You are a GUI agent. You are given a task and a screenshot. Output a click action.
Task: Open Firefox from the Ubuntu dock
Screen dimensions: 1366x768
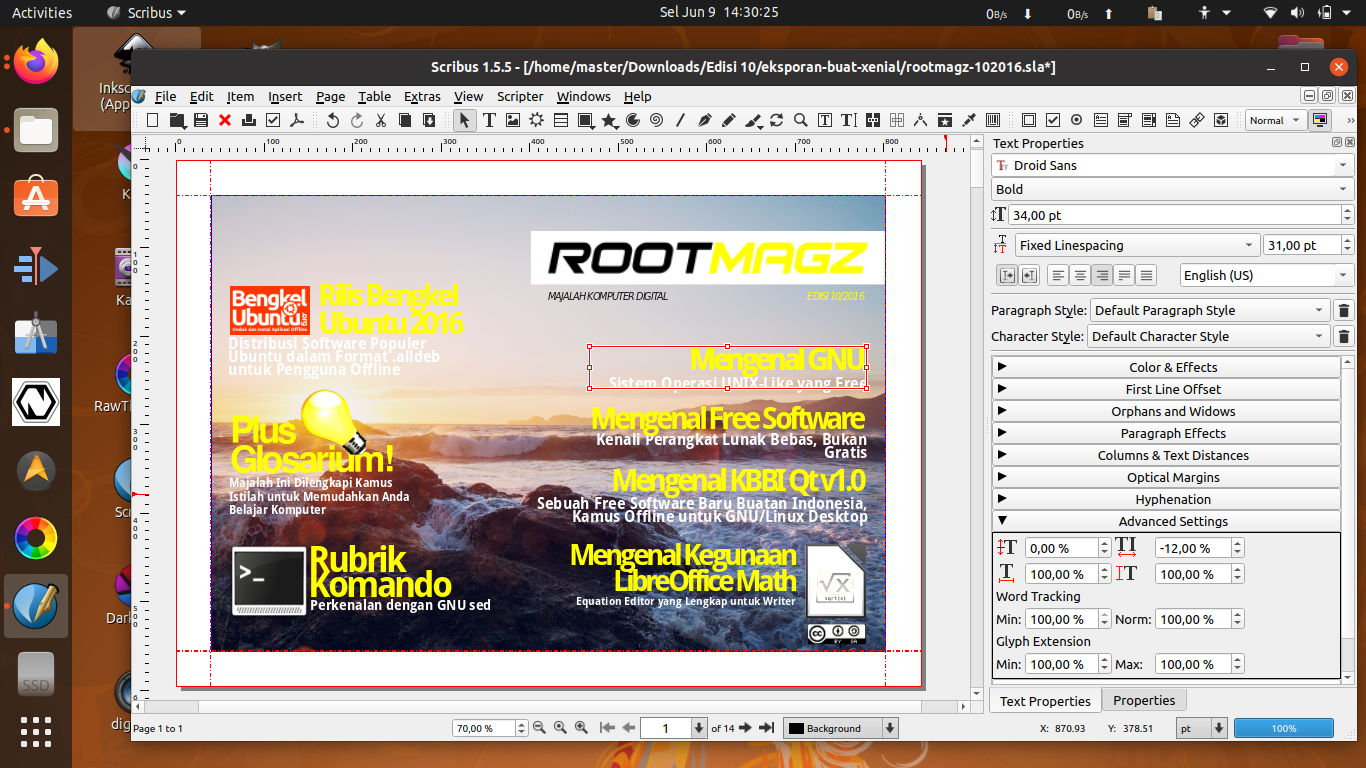[x=36, y=62]
